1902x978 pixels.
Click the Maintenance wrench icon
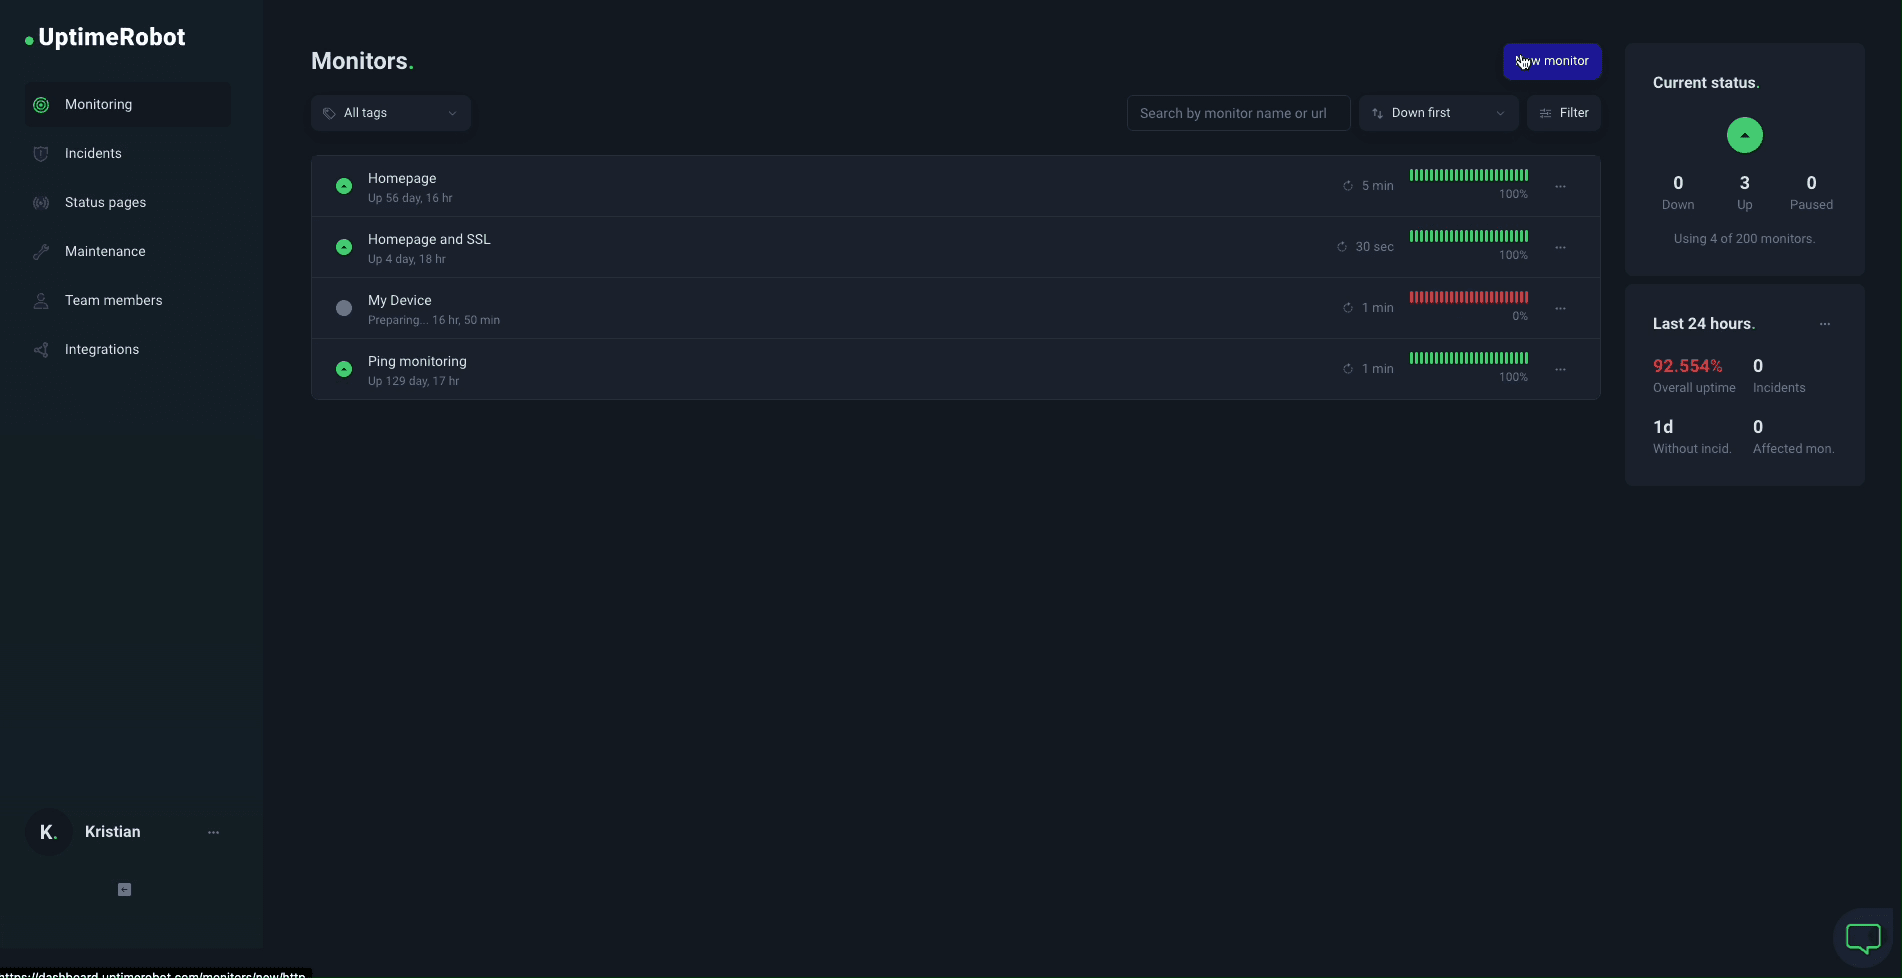point(41,251)
